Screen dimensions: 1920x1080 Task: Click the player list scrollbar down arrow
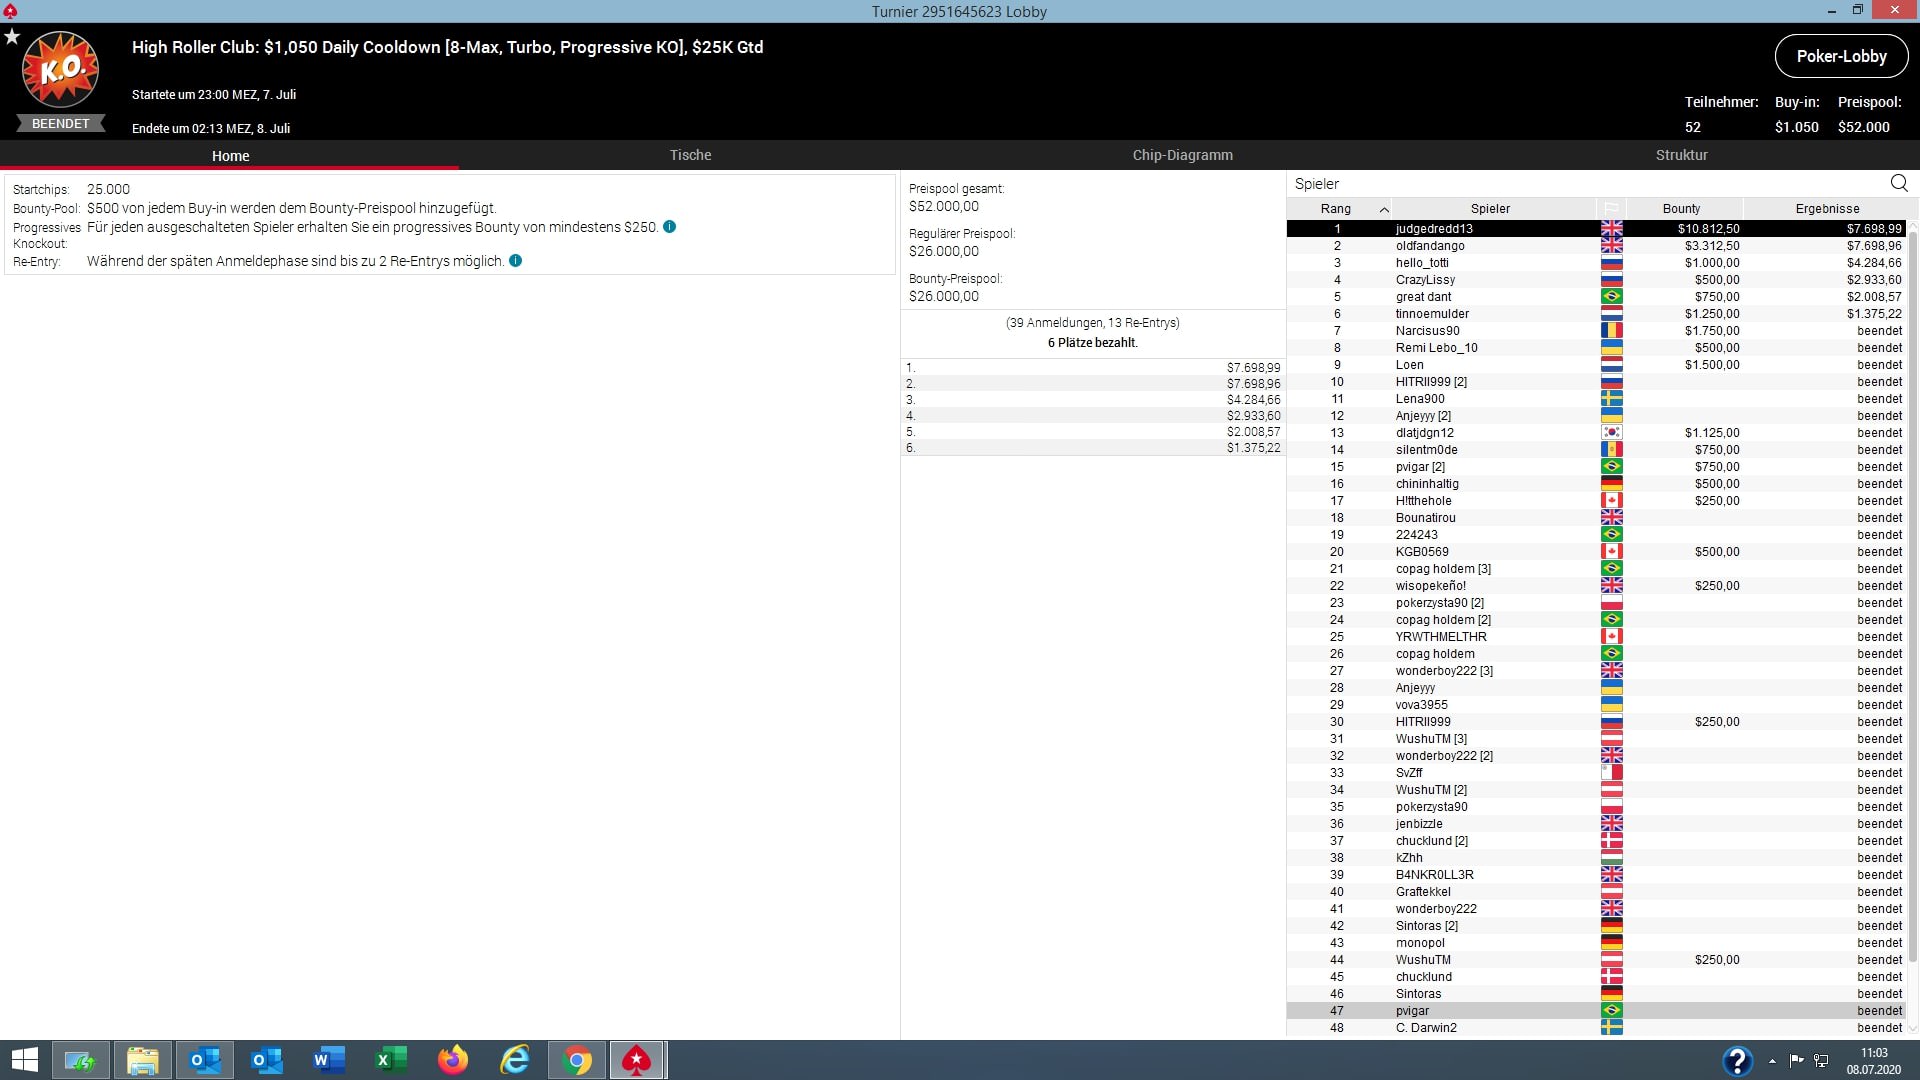tap(1913, 1027)
